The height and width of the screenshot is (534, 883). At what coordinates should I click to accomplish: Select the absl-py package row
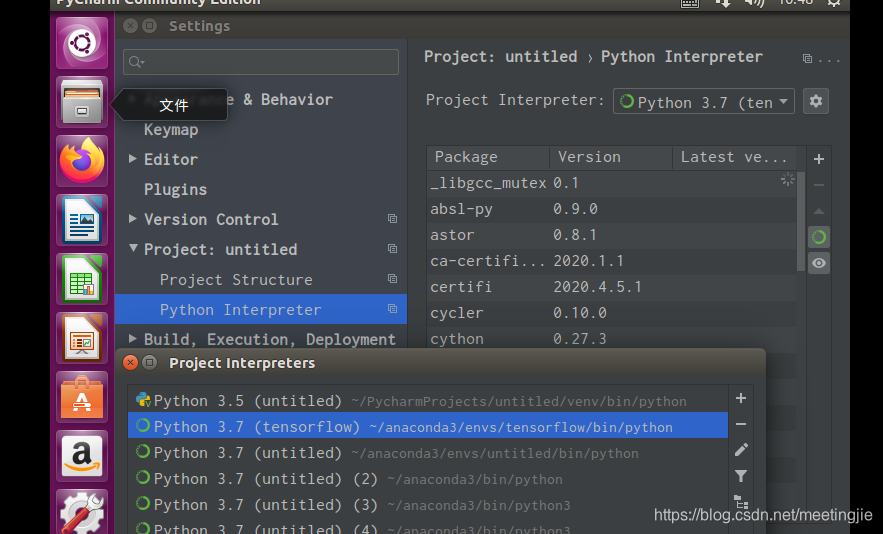(x=612, y=209)
